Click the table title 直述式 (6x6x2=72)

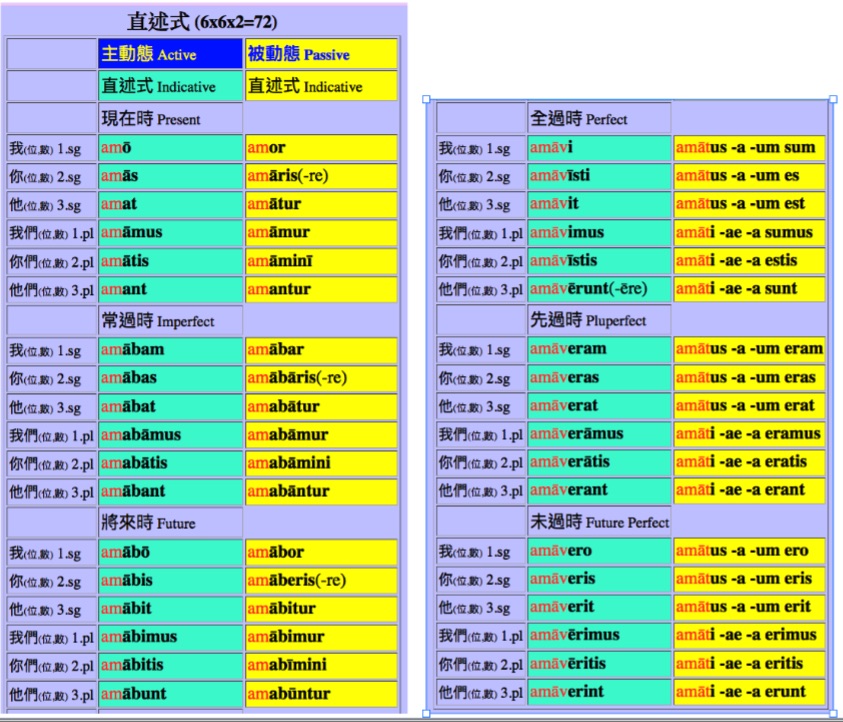pos(202,22)
